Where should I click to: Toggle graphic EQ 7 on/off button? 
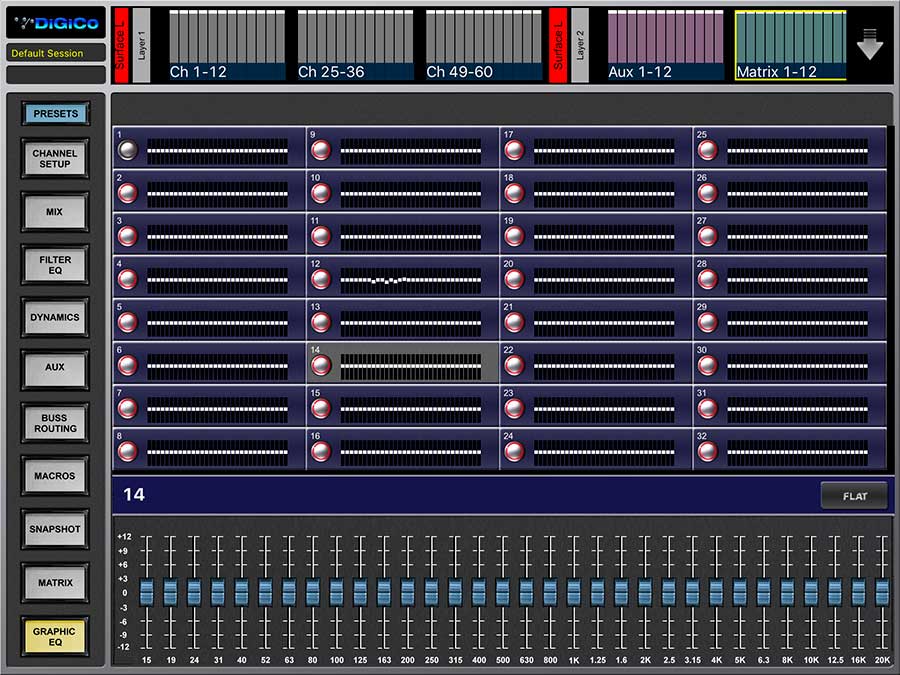(127, 409)
